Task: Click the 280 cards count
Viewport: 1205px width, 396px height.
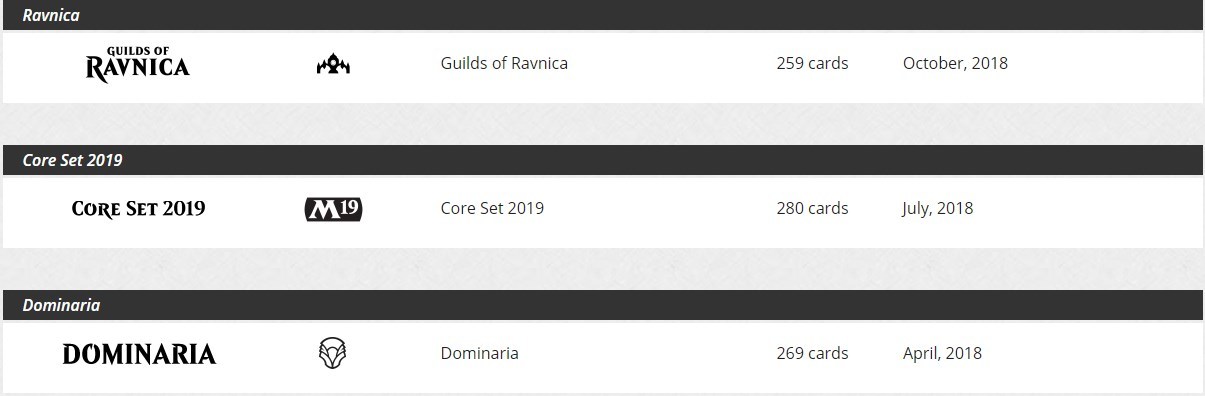Action: (x=812, y=208)
